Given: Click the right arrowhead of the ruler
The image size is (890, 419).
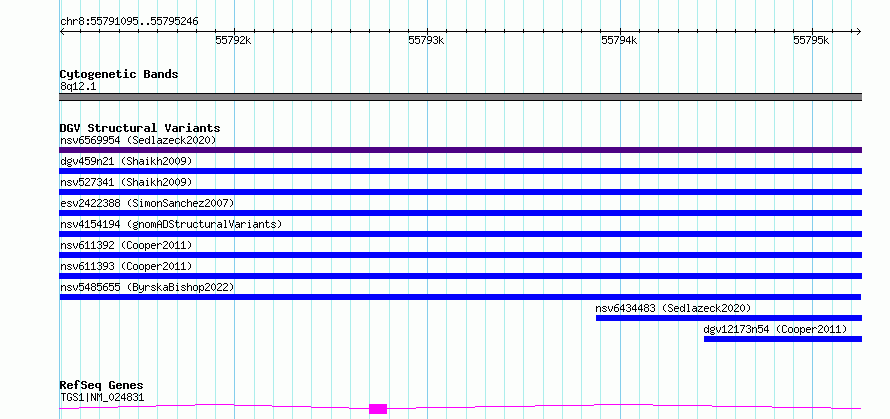Looking at the screenshot, I should coord(859,32).
